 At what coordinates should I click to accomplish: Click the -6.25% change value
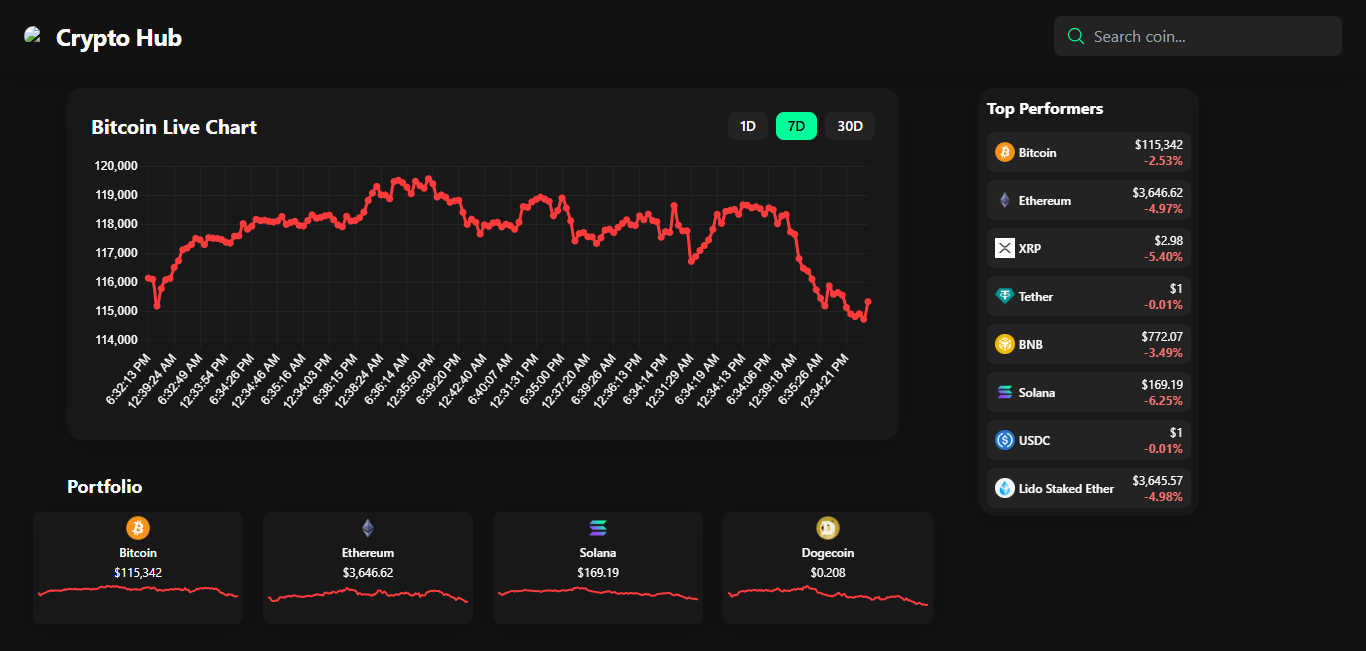[1164, 400]
